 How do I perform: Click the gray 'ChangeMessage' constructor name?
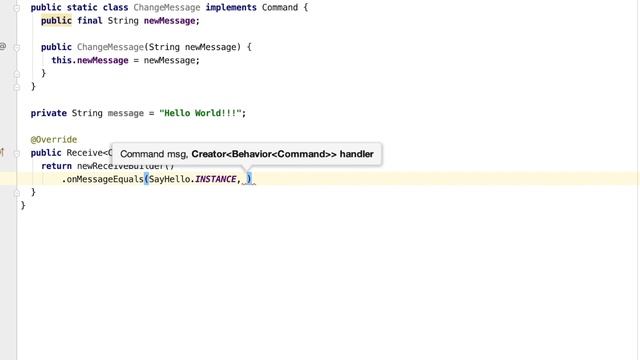110,47
